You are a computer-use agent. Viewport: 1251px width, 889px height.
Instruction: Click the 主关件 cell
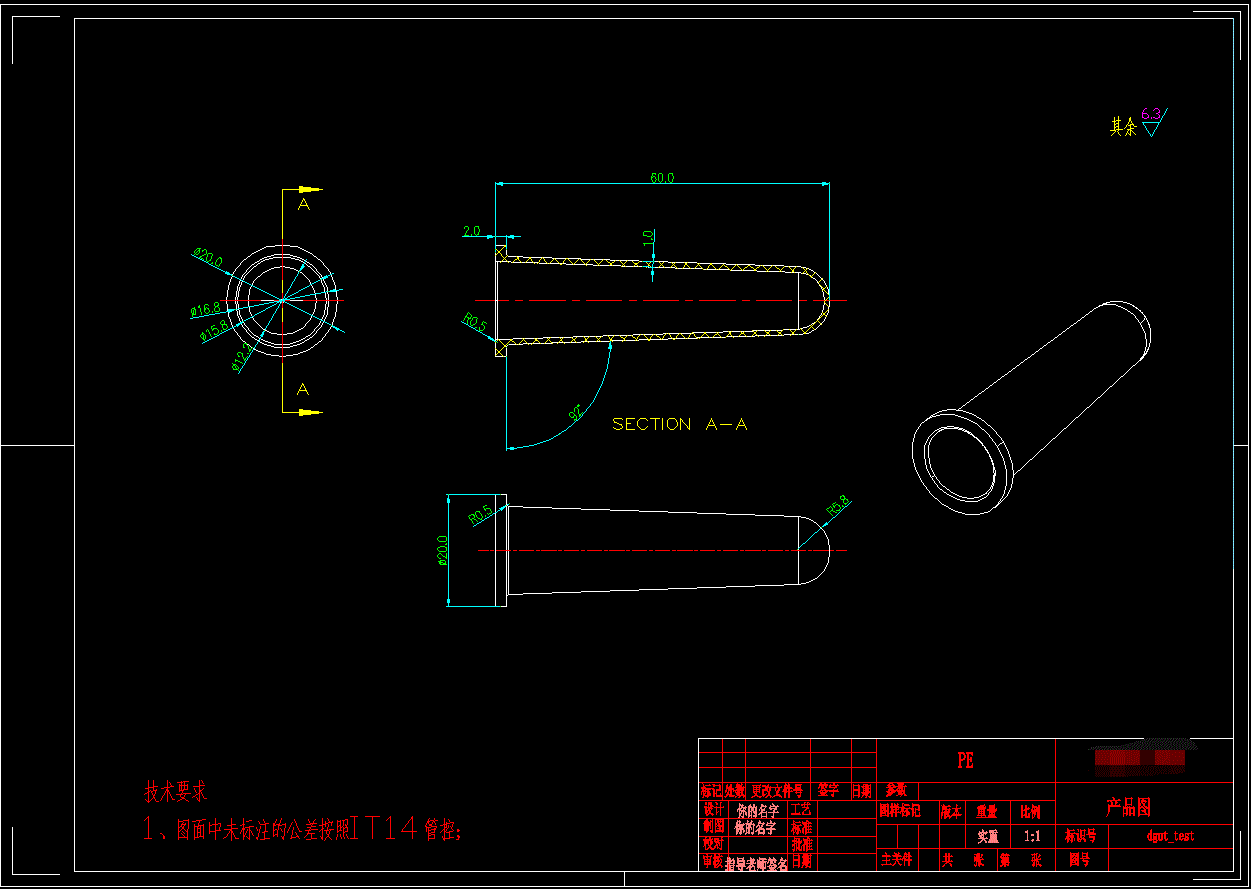[897, 859]
